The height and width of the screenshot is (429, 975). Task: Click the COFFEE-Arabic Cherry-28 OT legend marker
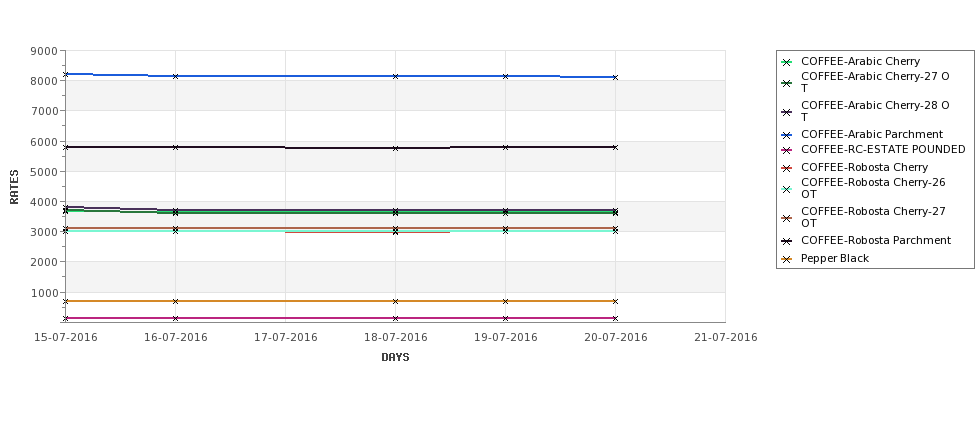pos(787,113)
